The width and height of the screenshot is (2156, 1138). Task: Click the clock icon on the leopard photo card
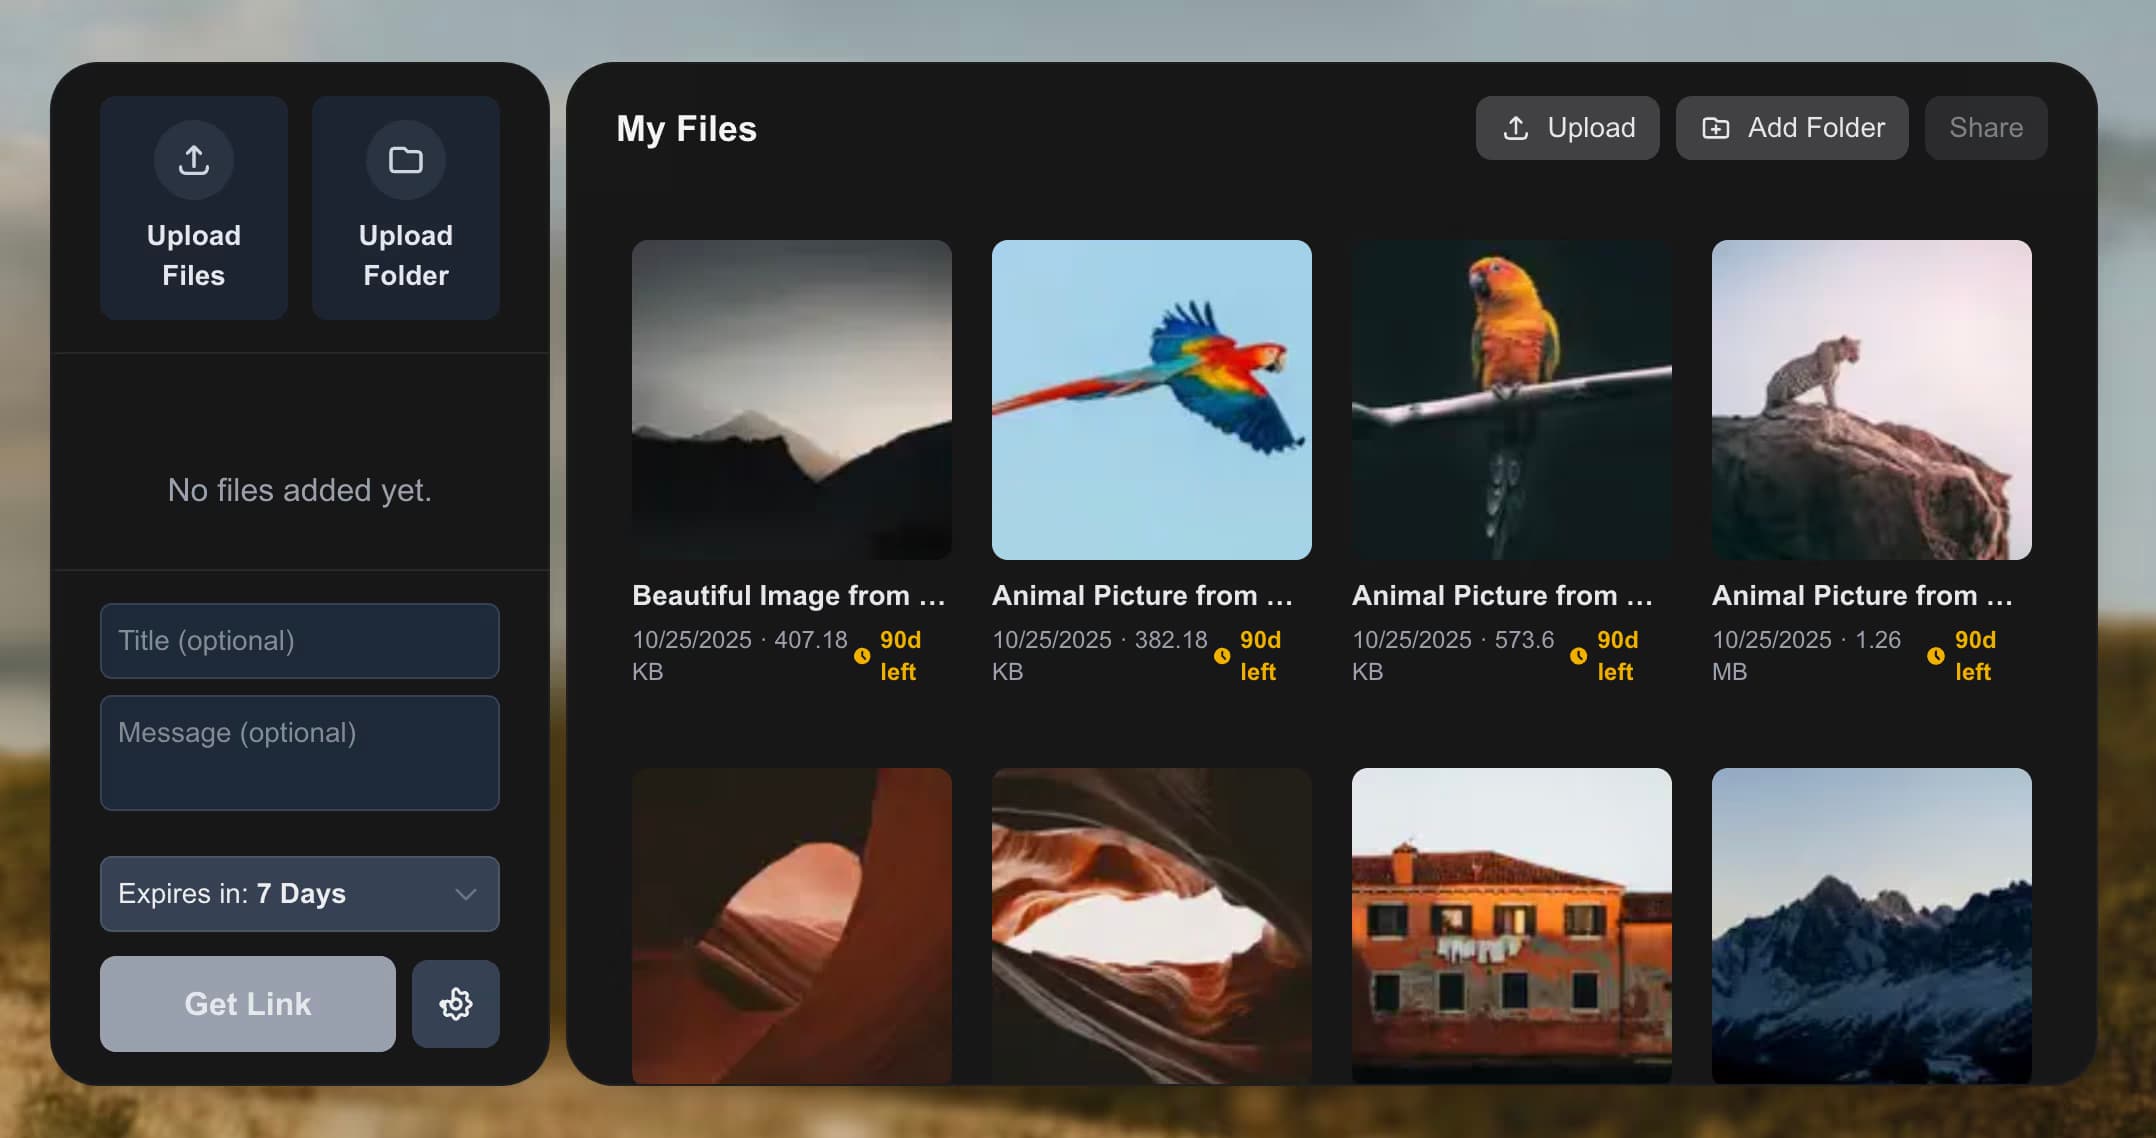[1937, 656]
